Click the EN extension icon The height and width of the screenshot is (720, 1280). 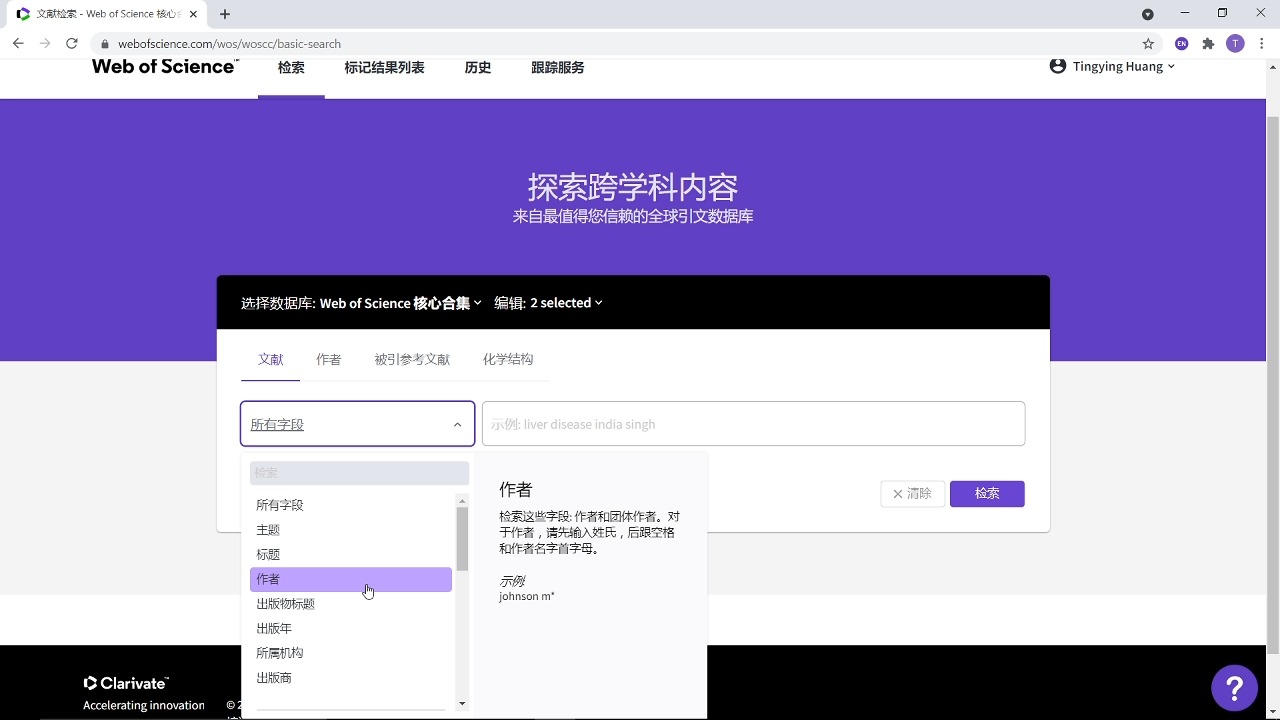click(1182, 43)
